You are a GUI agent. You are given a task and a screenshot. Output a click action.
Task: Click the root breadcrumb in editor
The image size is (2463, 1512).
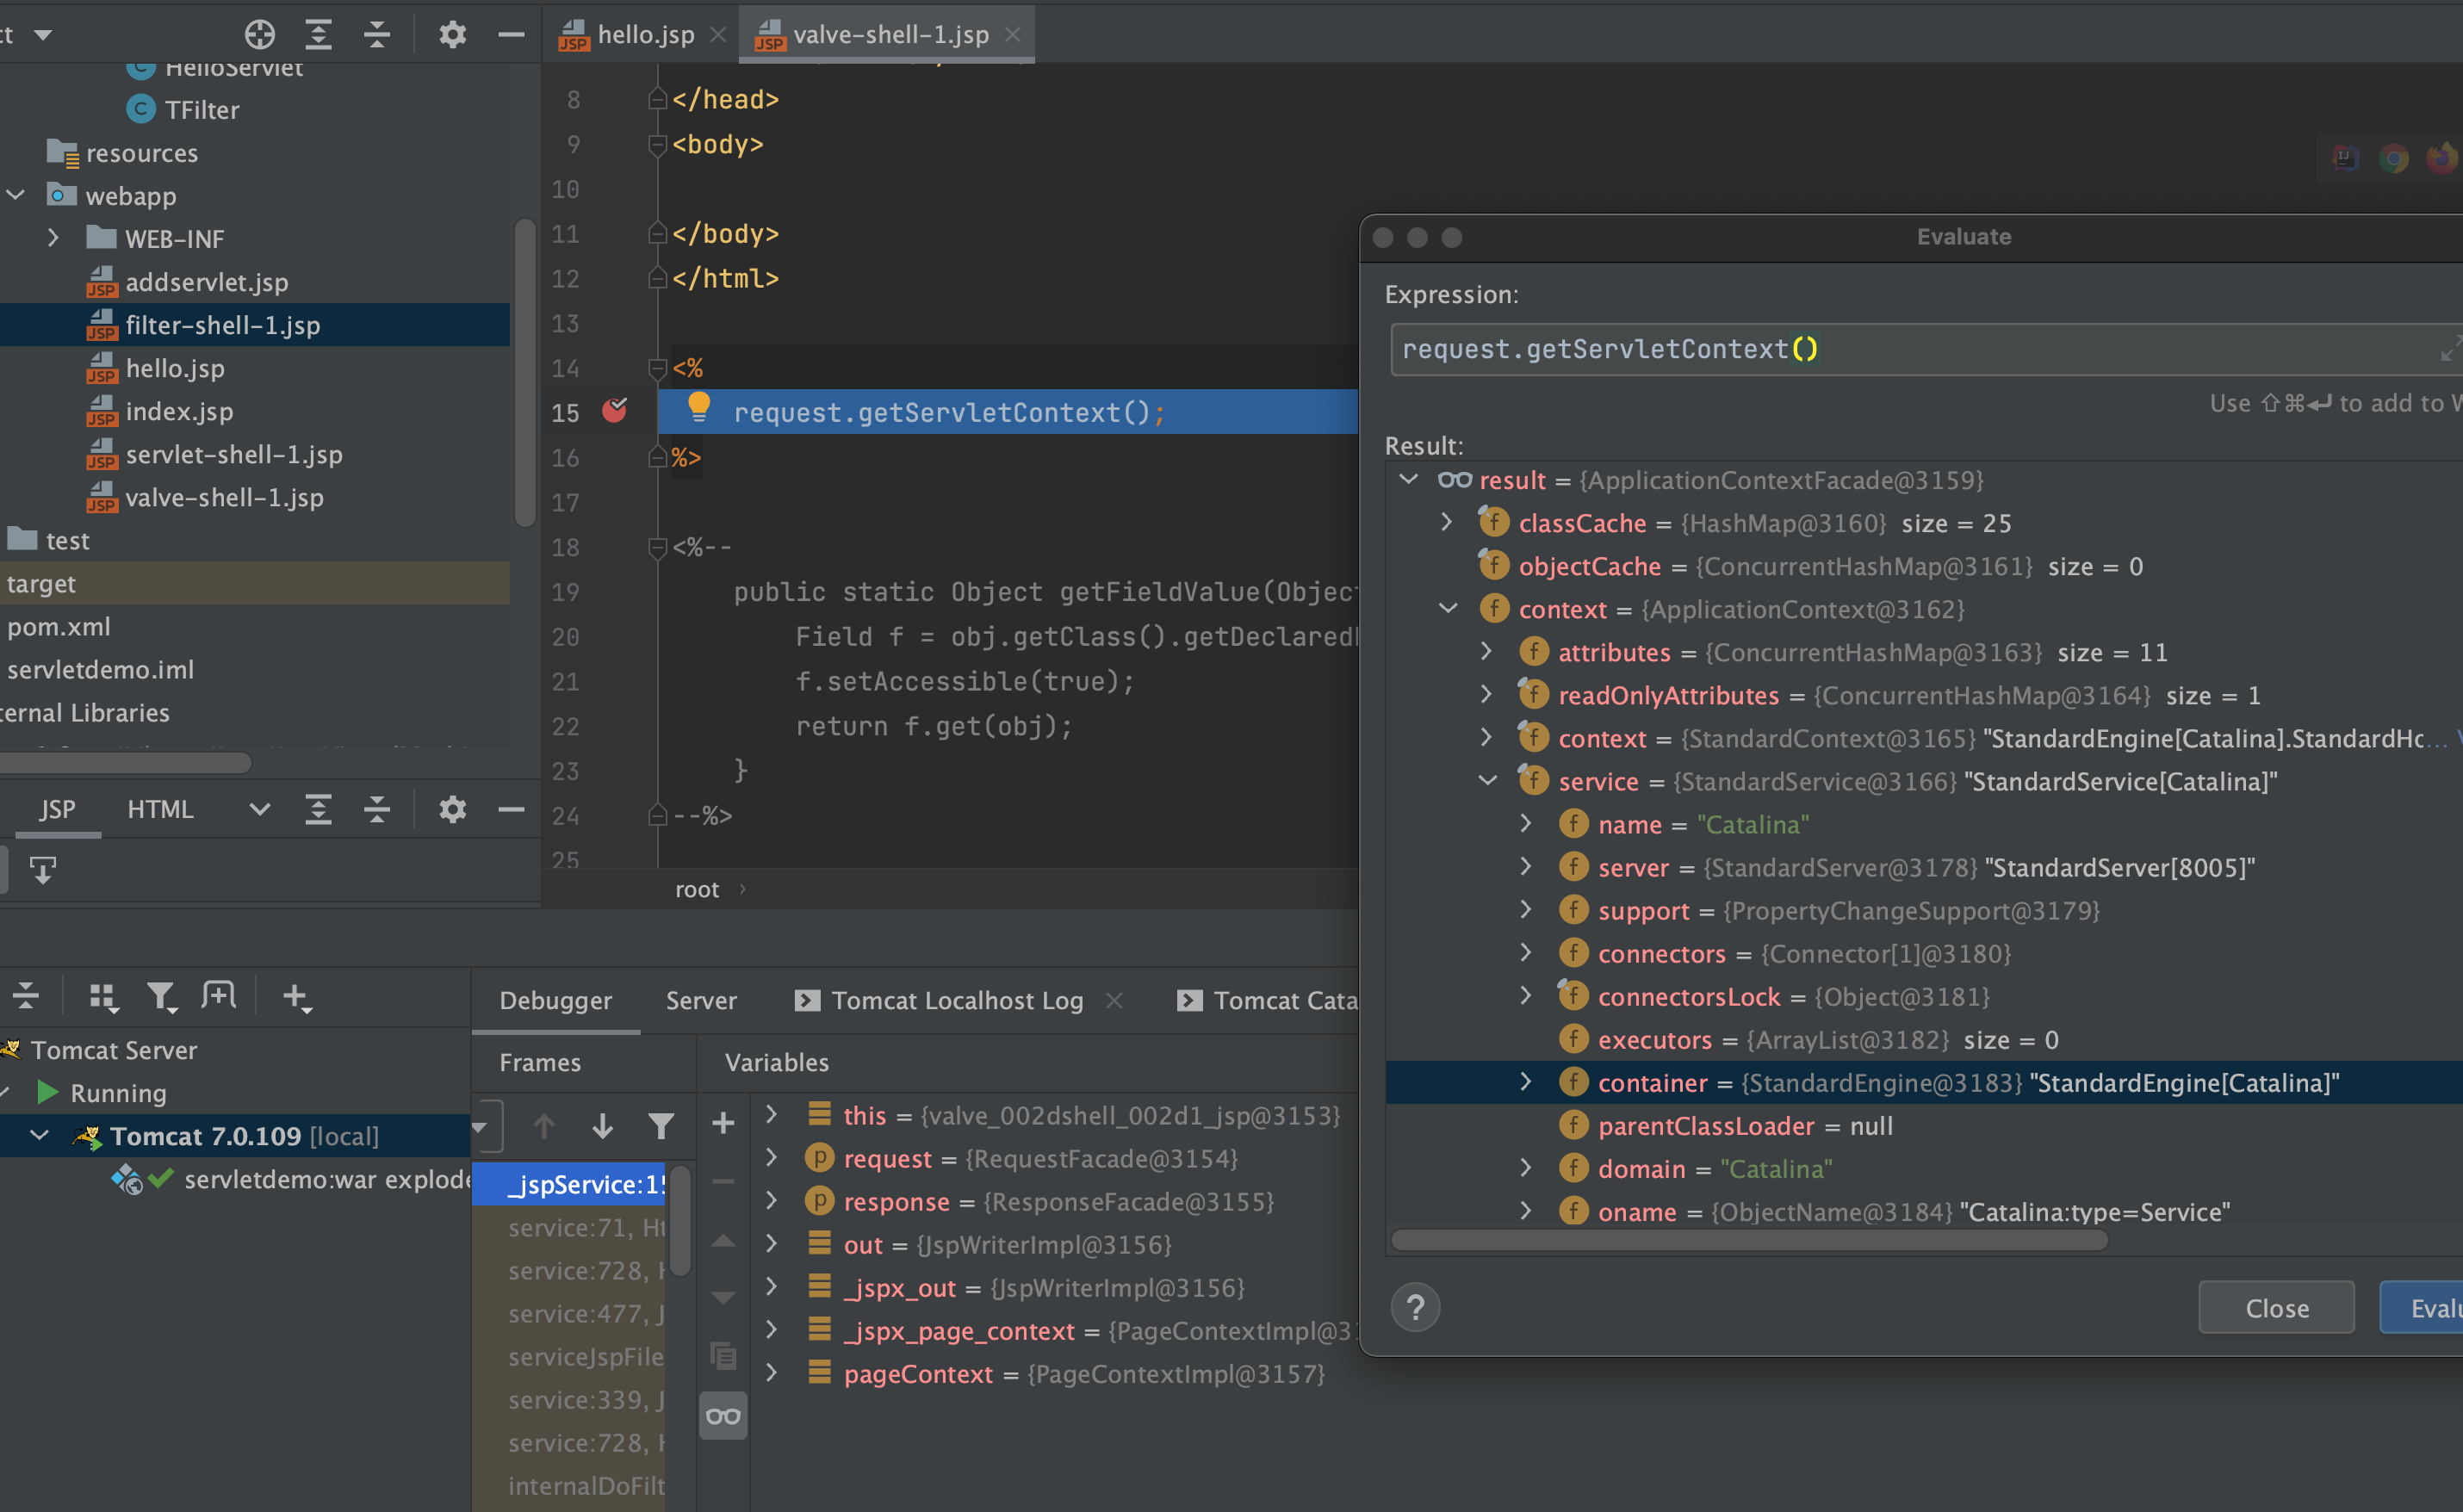(x=697, y=889)
